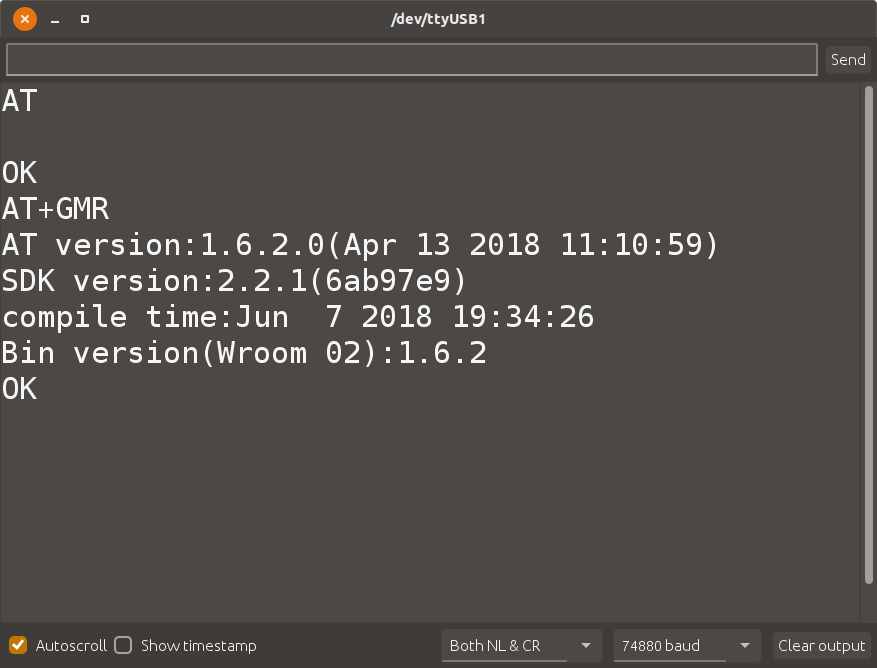Click the SDK version output line

235,281
